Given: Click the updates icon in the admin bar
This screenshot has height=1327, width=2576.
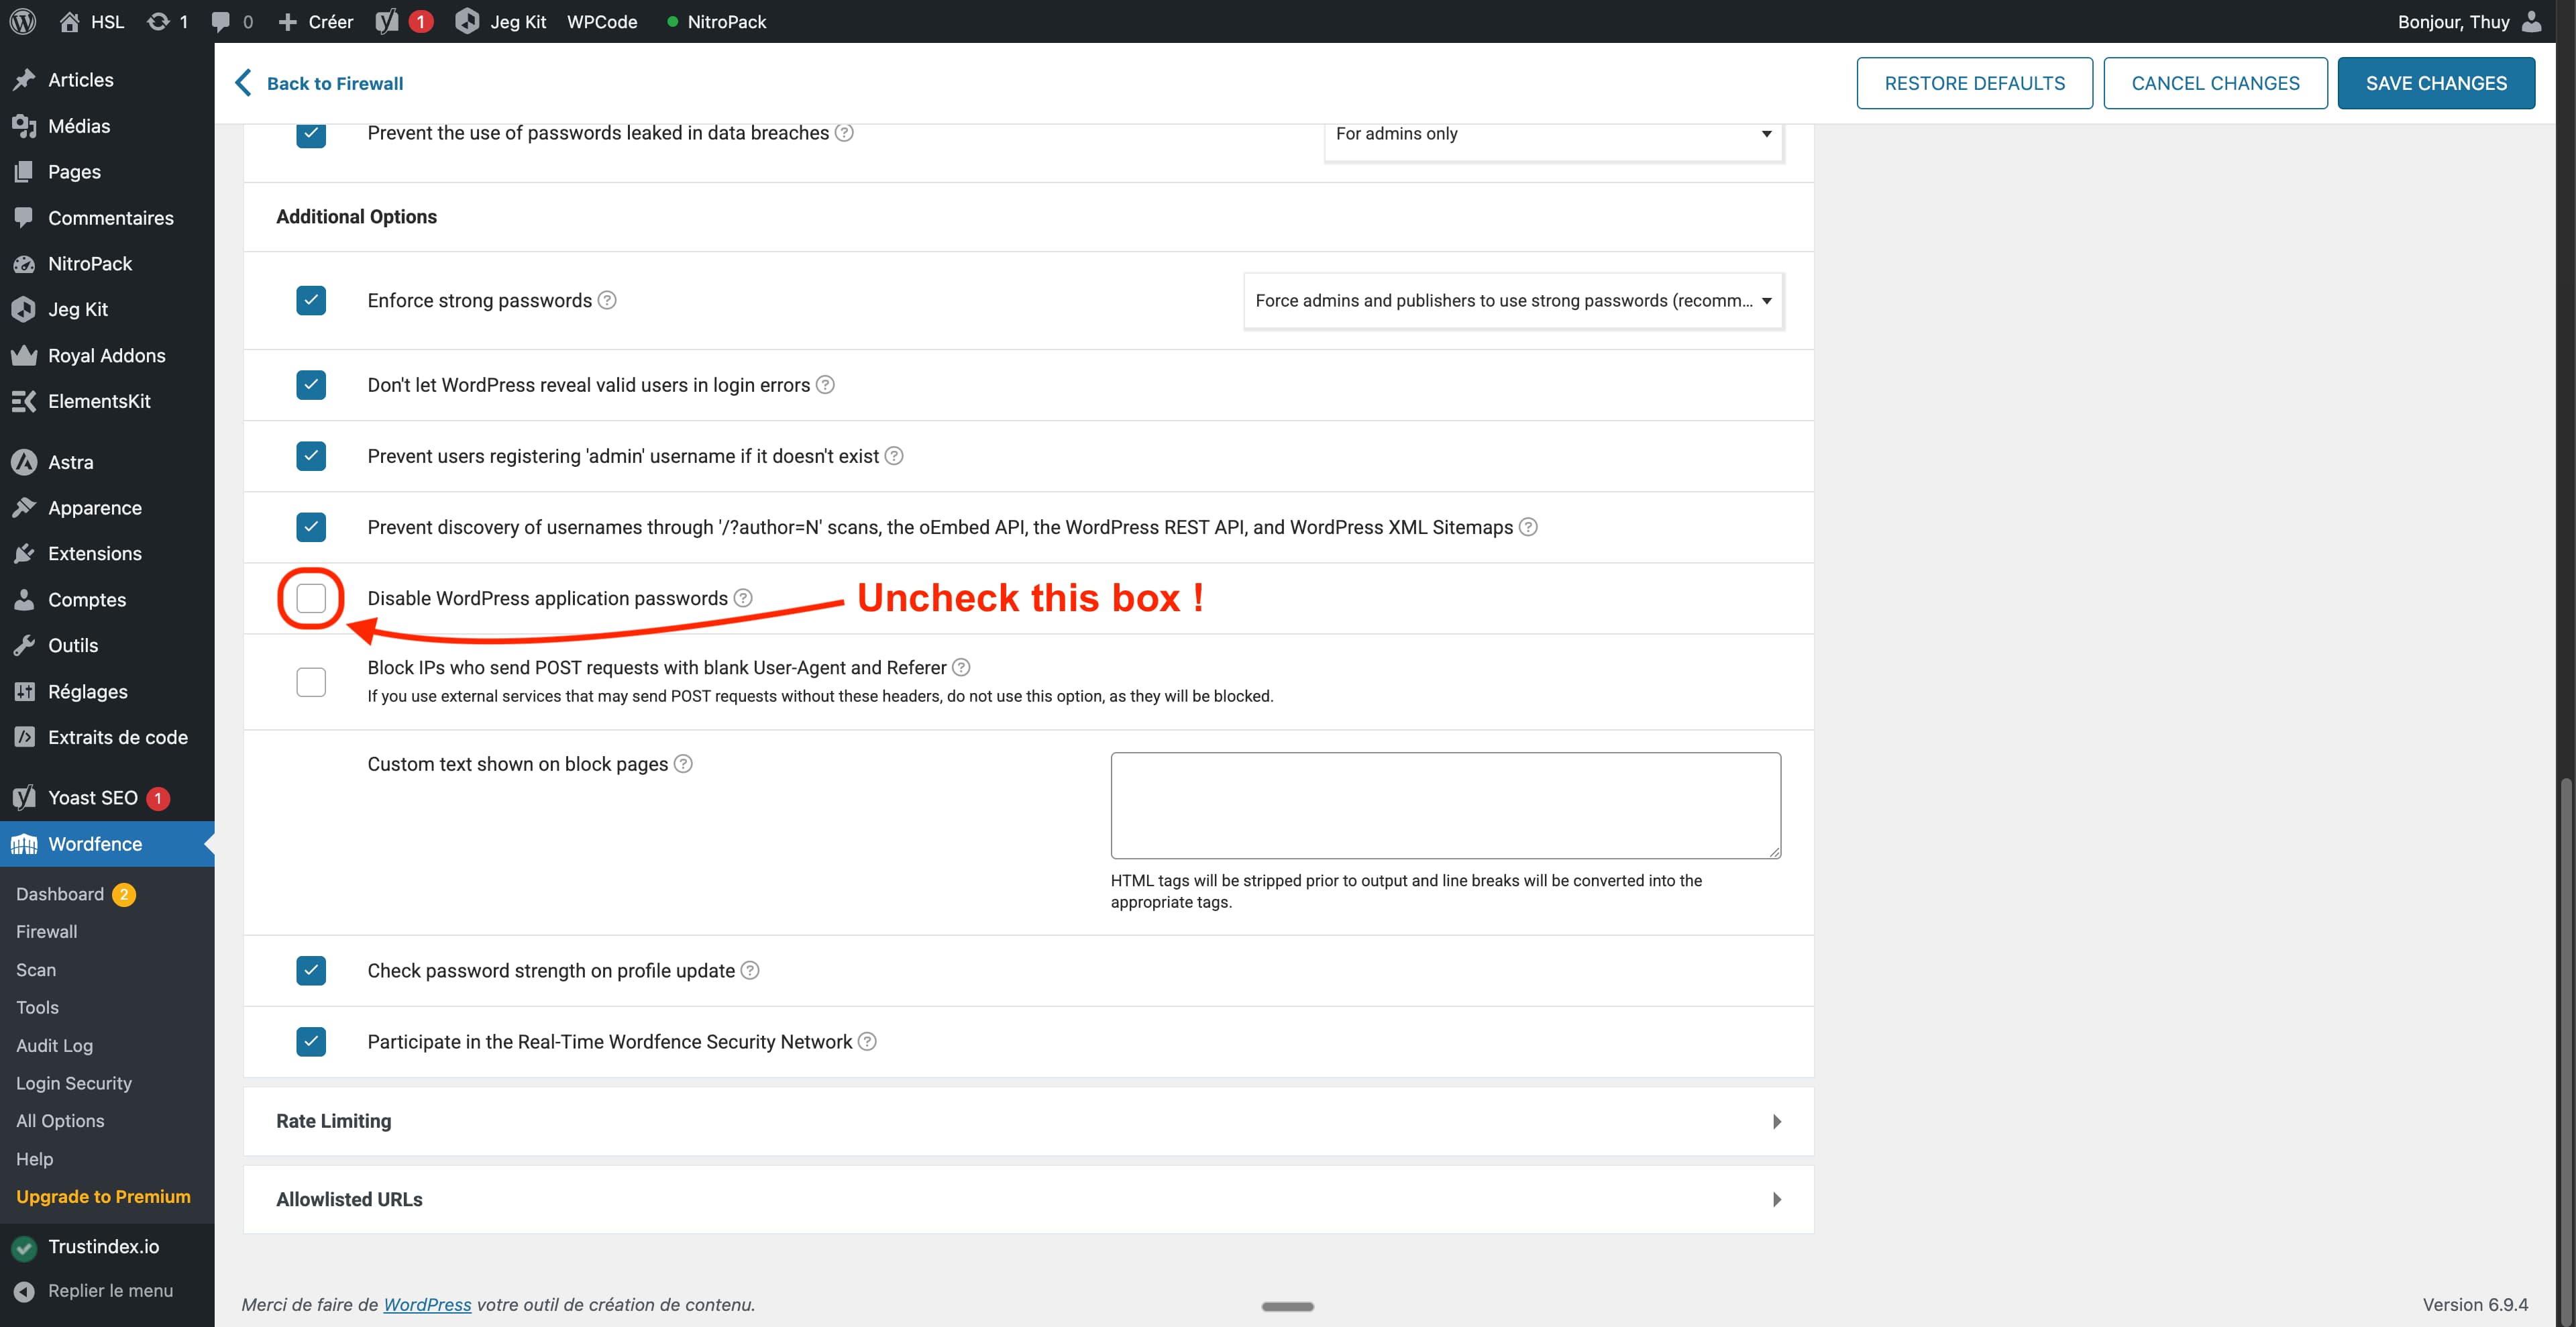Looking at the screenshot, I should coord(158,21).
